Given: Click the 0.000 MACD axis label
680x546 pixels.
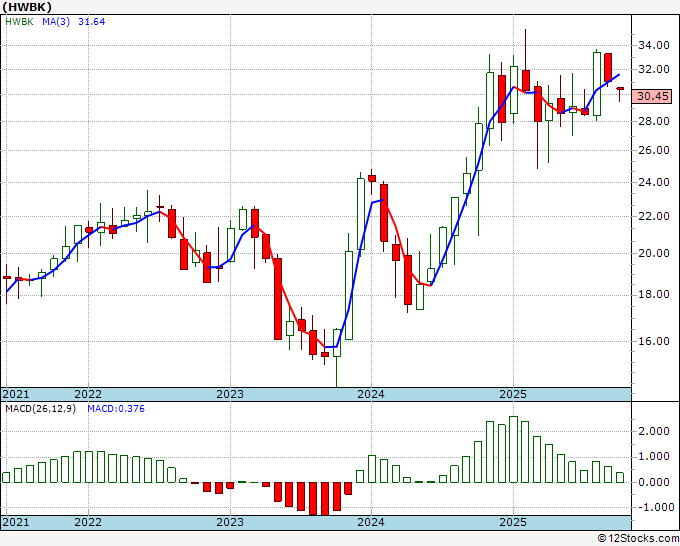Looking at the screenshot, I should click(x=653, y=482).
